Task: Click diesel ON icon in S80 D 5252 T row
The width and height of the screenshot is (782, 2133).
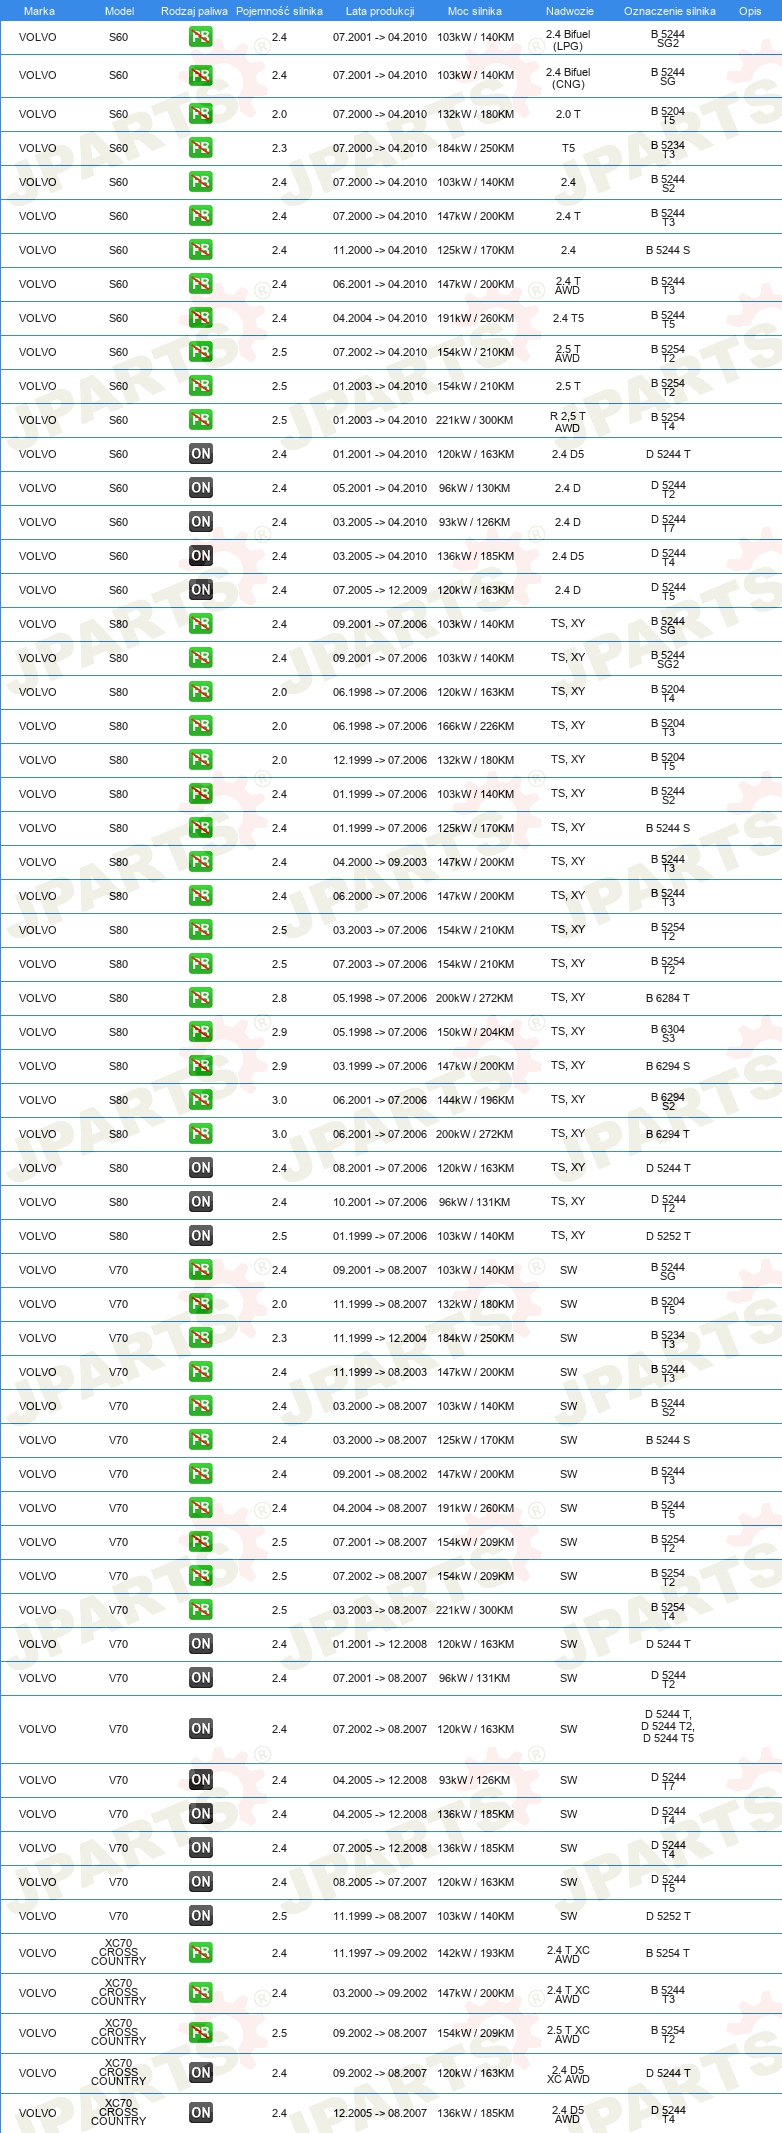Action: (201, 1236)
